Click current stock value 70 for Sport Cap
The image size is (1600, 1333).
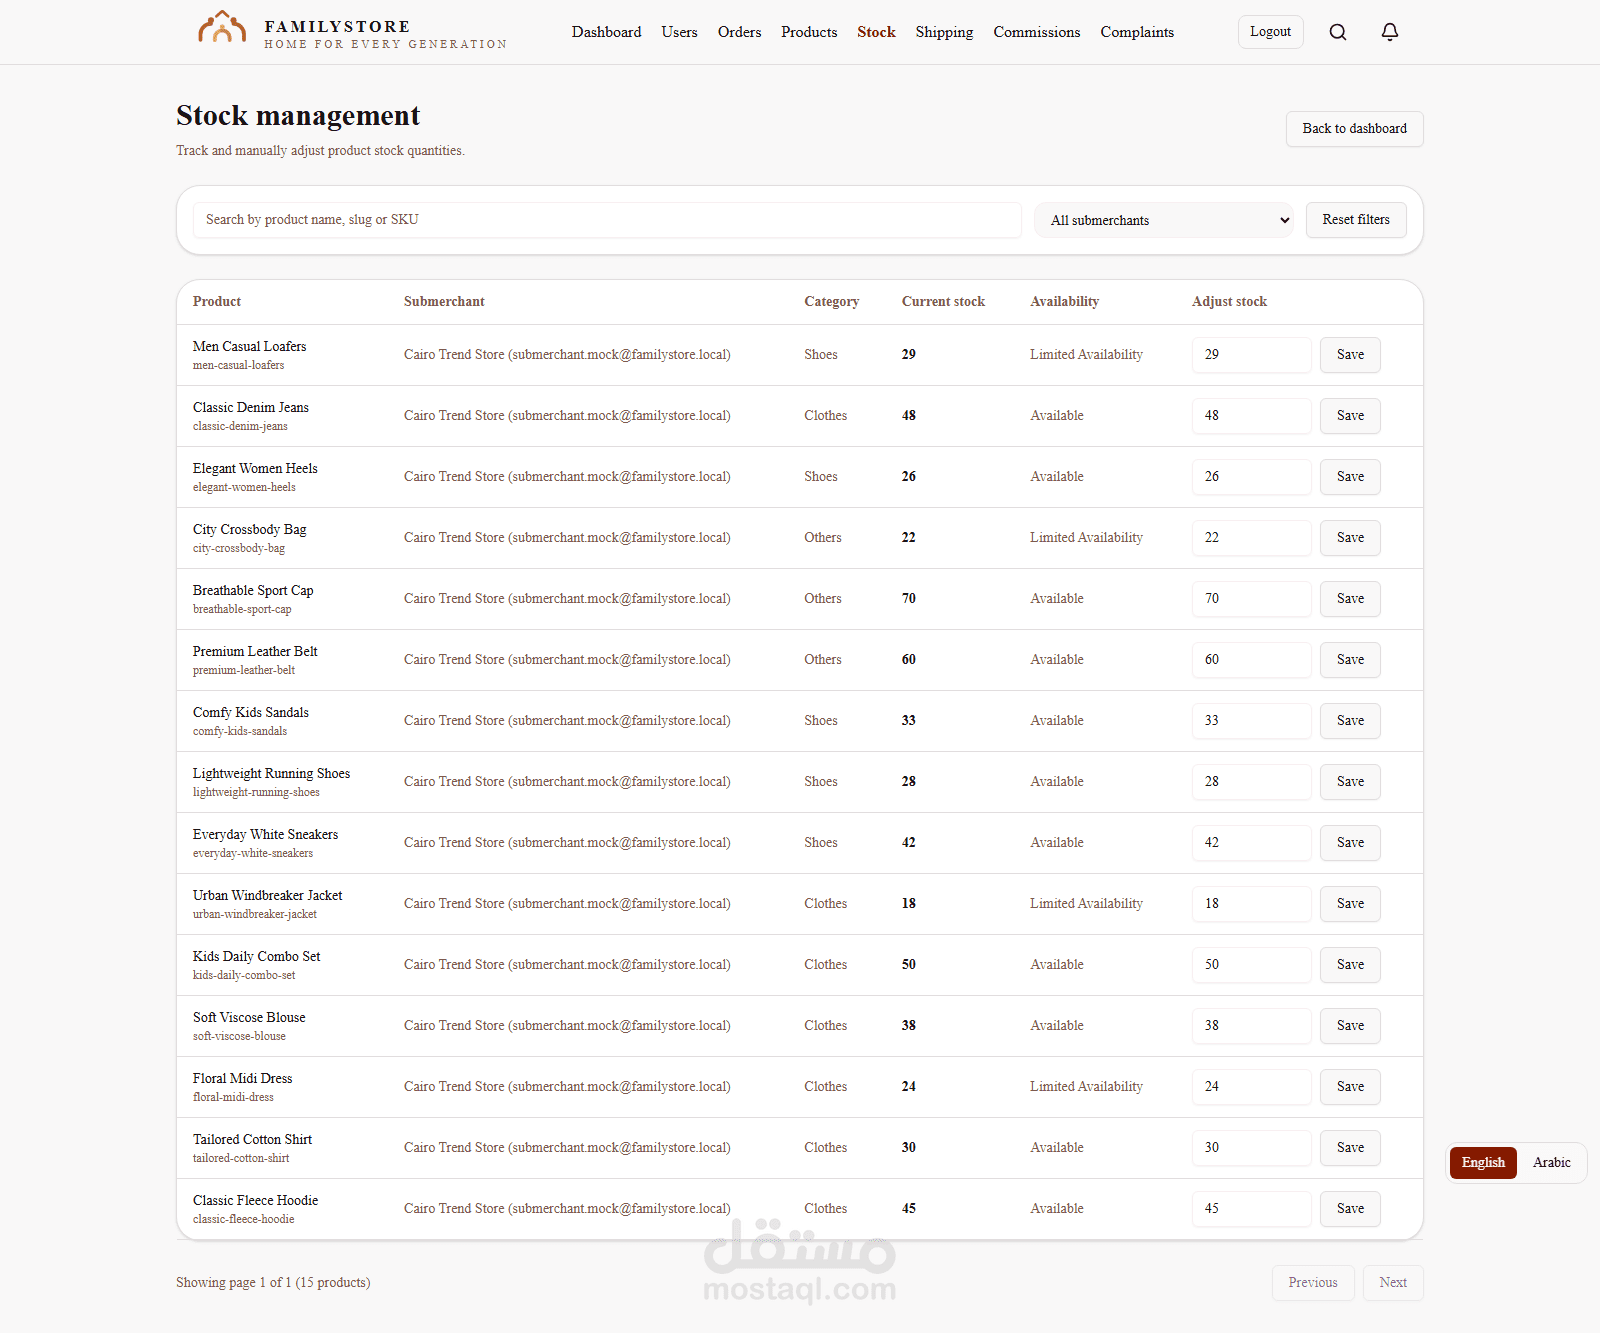coord(908,599)
